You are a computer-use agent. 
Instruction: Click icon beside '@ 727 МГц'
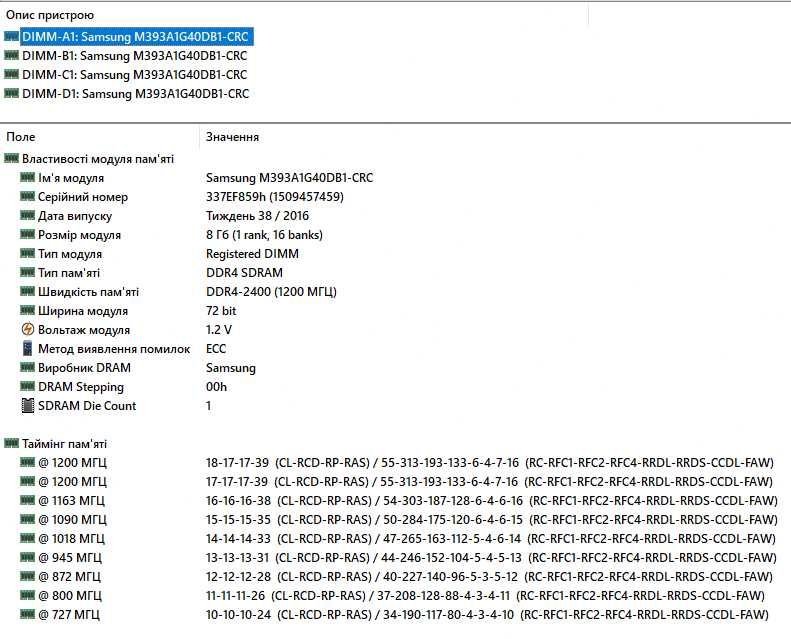[27, 614]
